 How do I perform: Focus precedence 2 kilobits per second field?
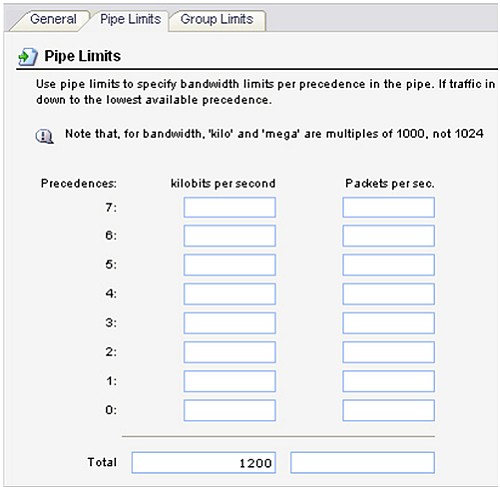click(x=230, y=352)
